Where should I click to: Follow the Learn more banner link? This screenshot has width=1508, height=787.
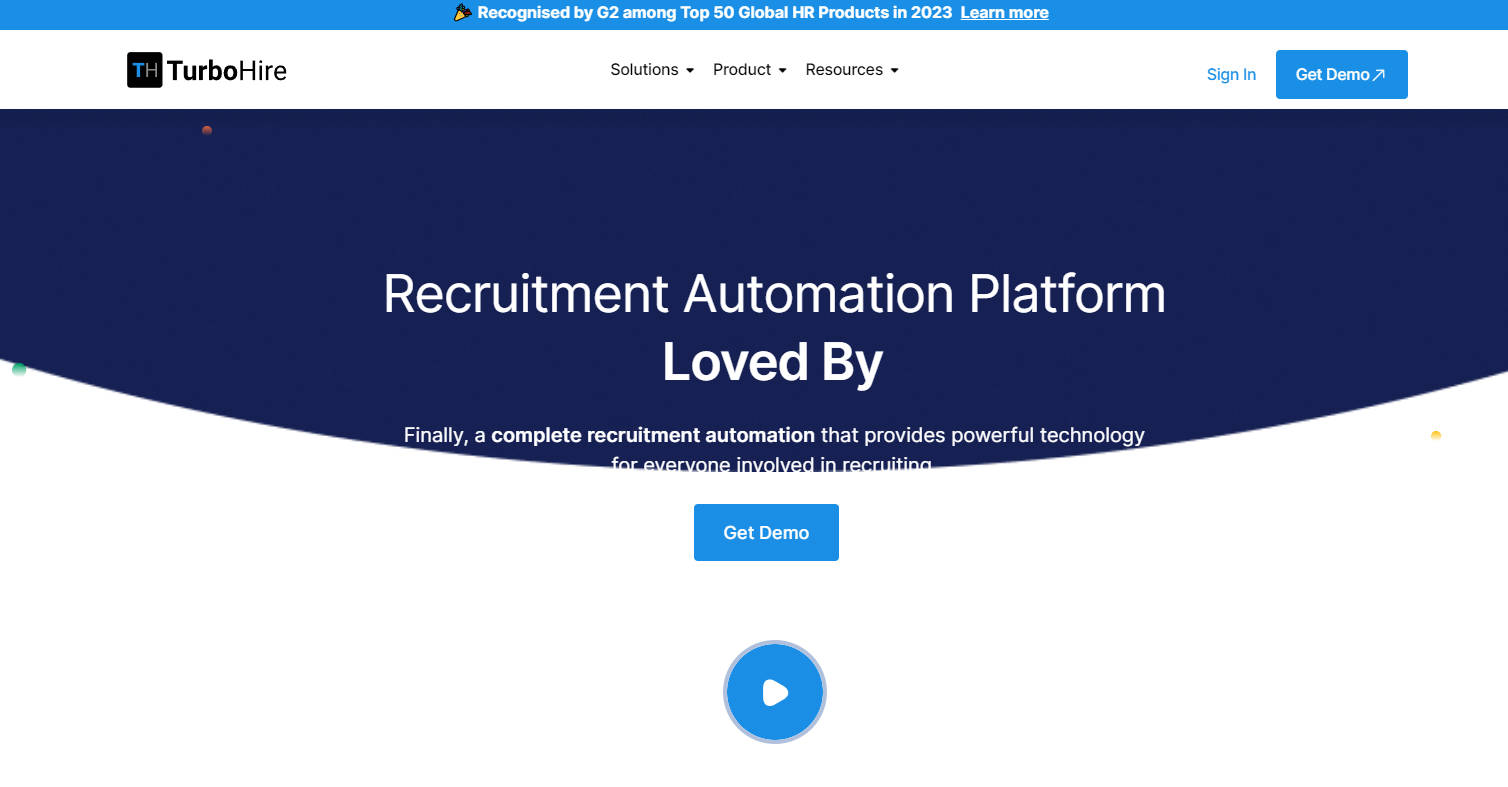(1004, 13)
